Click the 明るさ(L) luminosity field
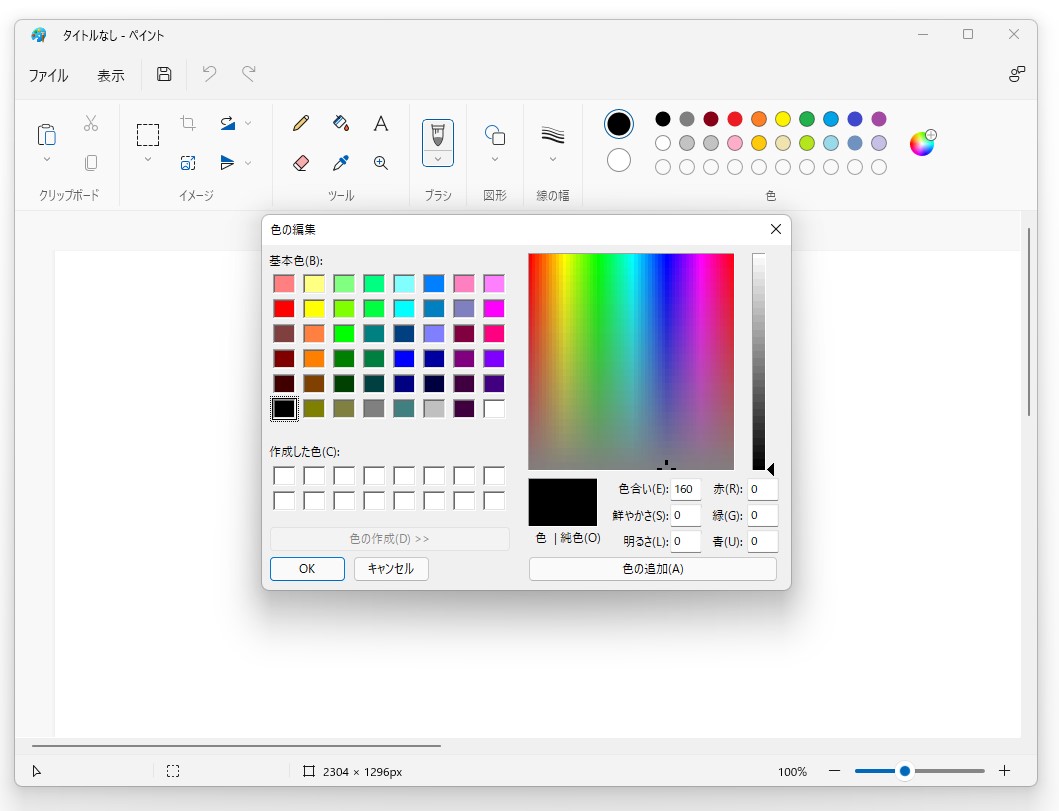The width and height of the screenshot is (1059, 811). (x=686, y=542)
